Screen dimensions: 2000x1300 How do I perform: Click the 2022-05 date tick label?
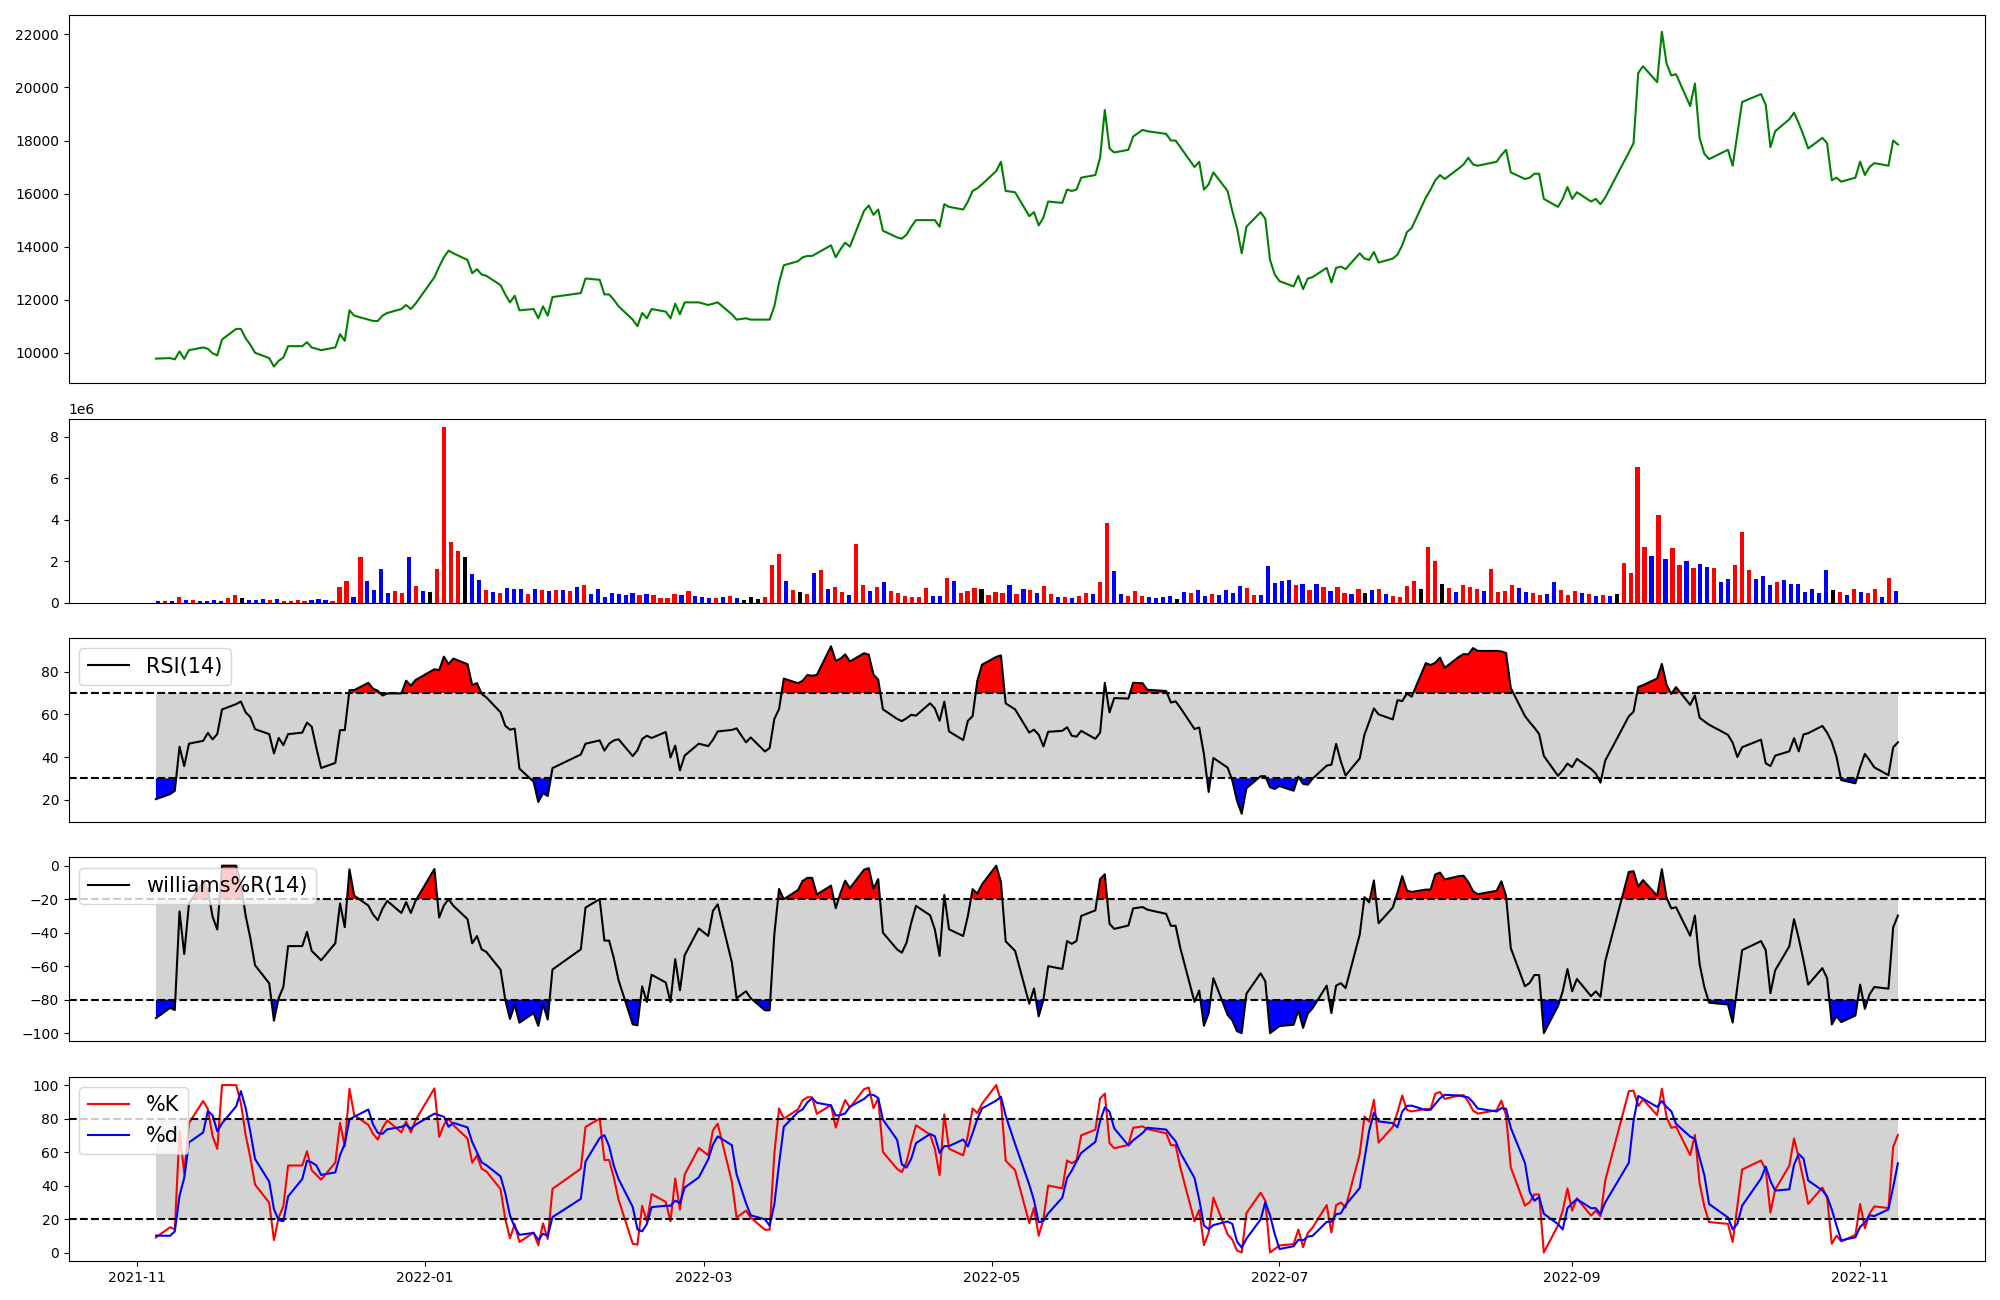tap(992, 1277)
